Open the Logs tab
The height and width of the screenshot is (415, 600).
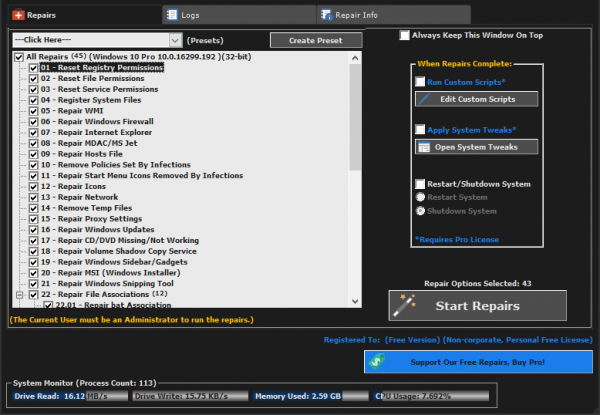(239, 15)
